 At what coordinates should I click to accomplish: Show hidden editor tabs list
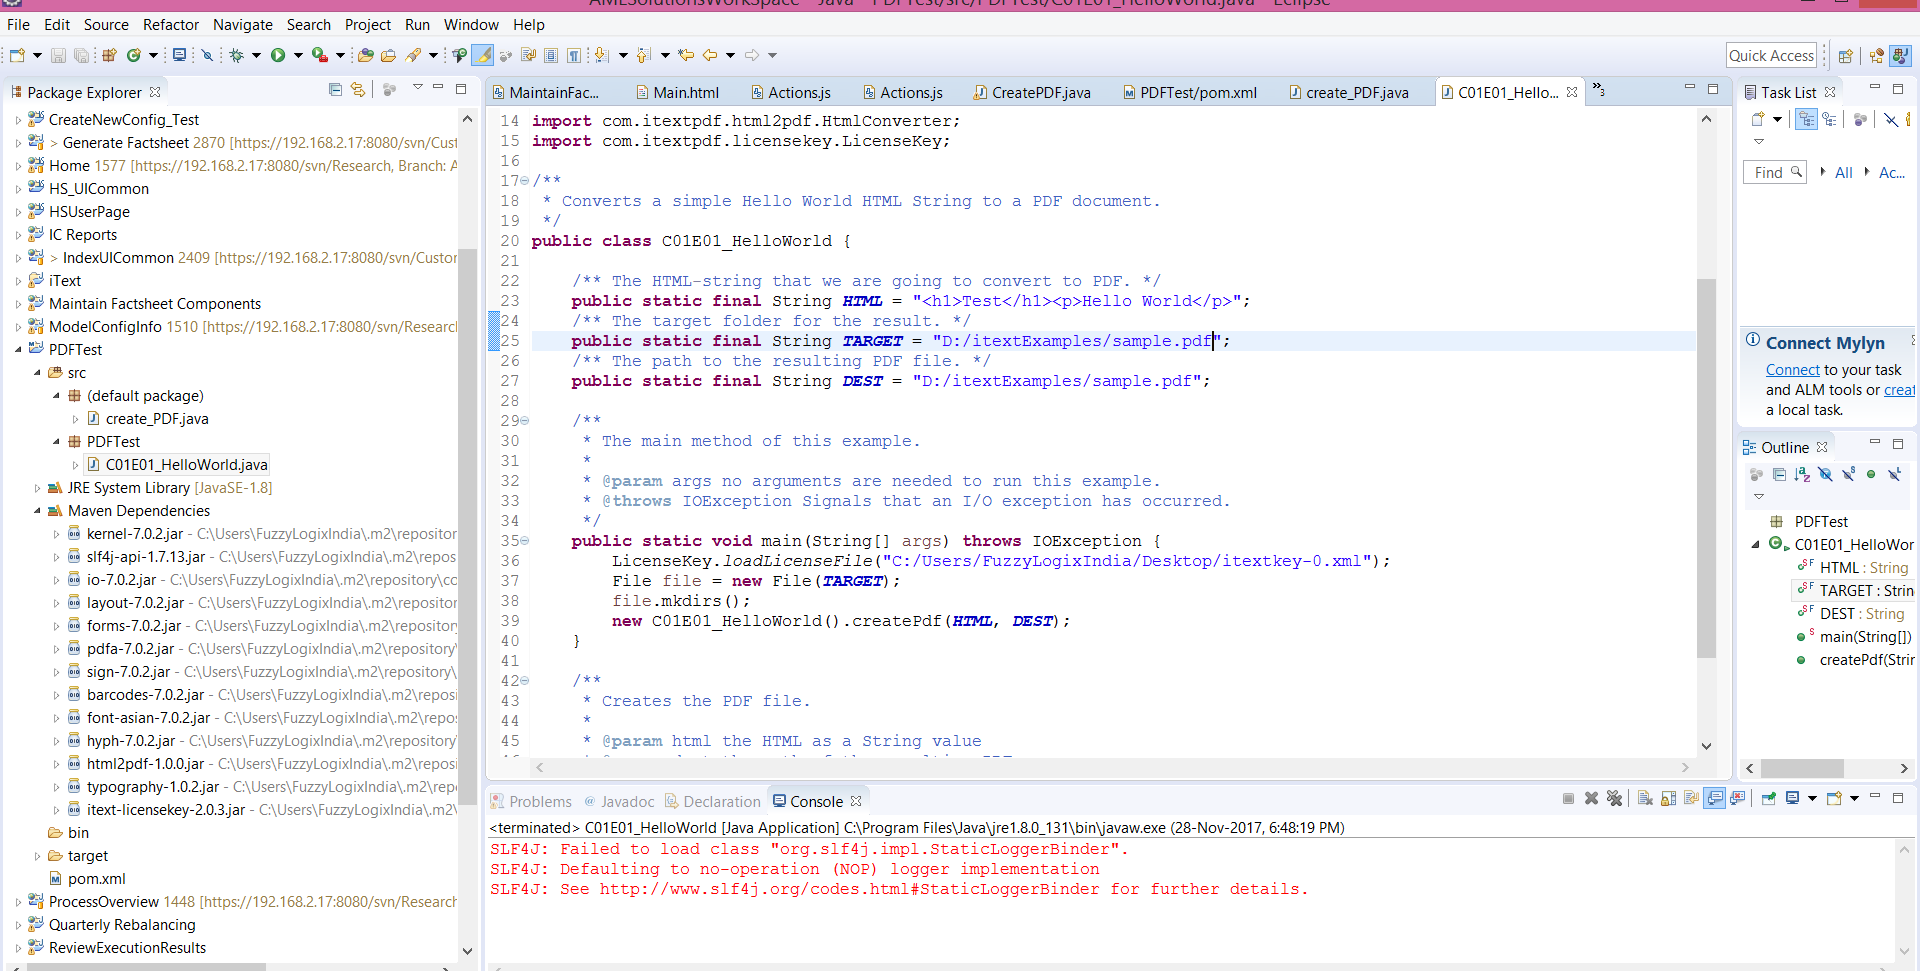pos(1598,89)
